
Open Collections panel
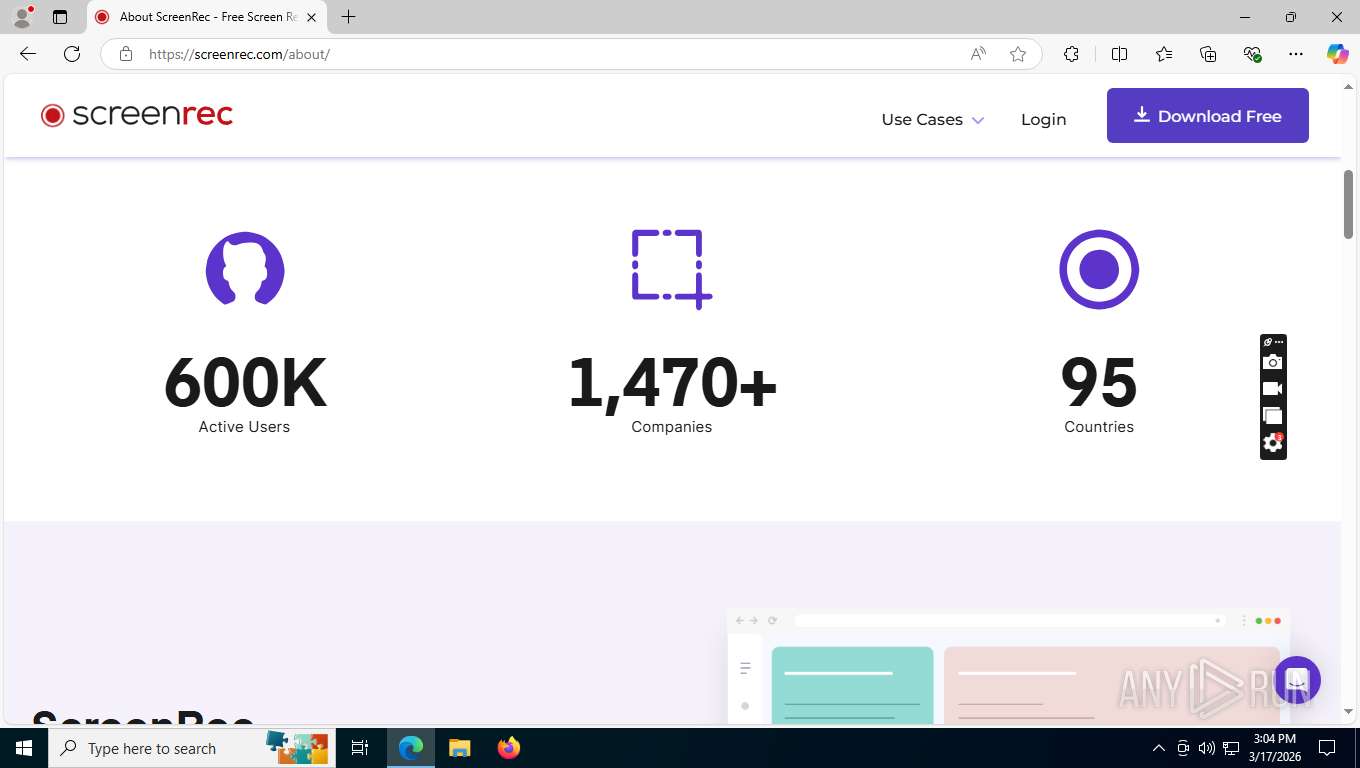coord(1208,54)
